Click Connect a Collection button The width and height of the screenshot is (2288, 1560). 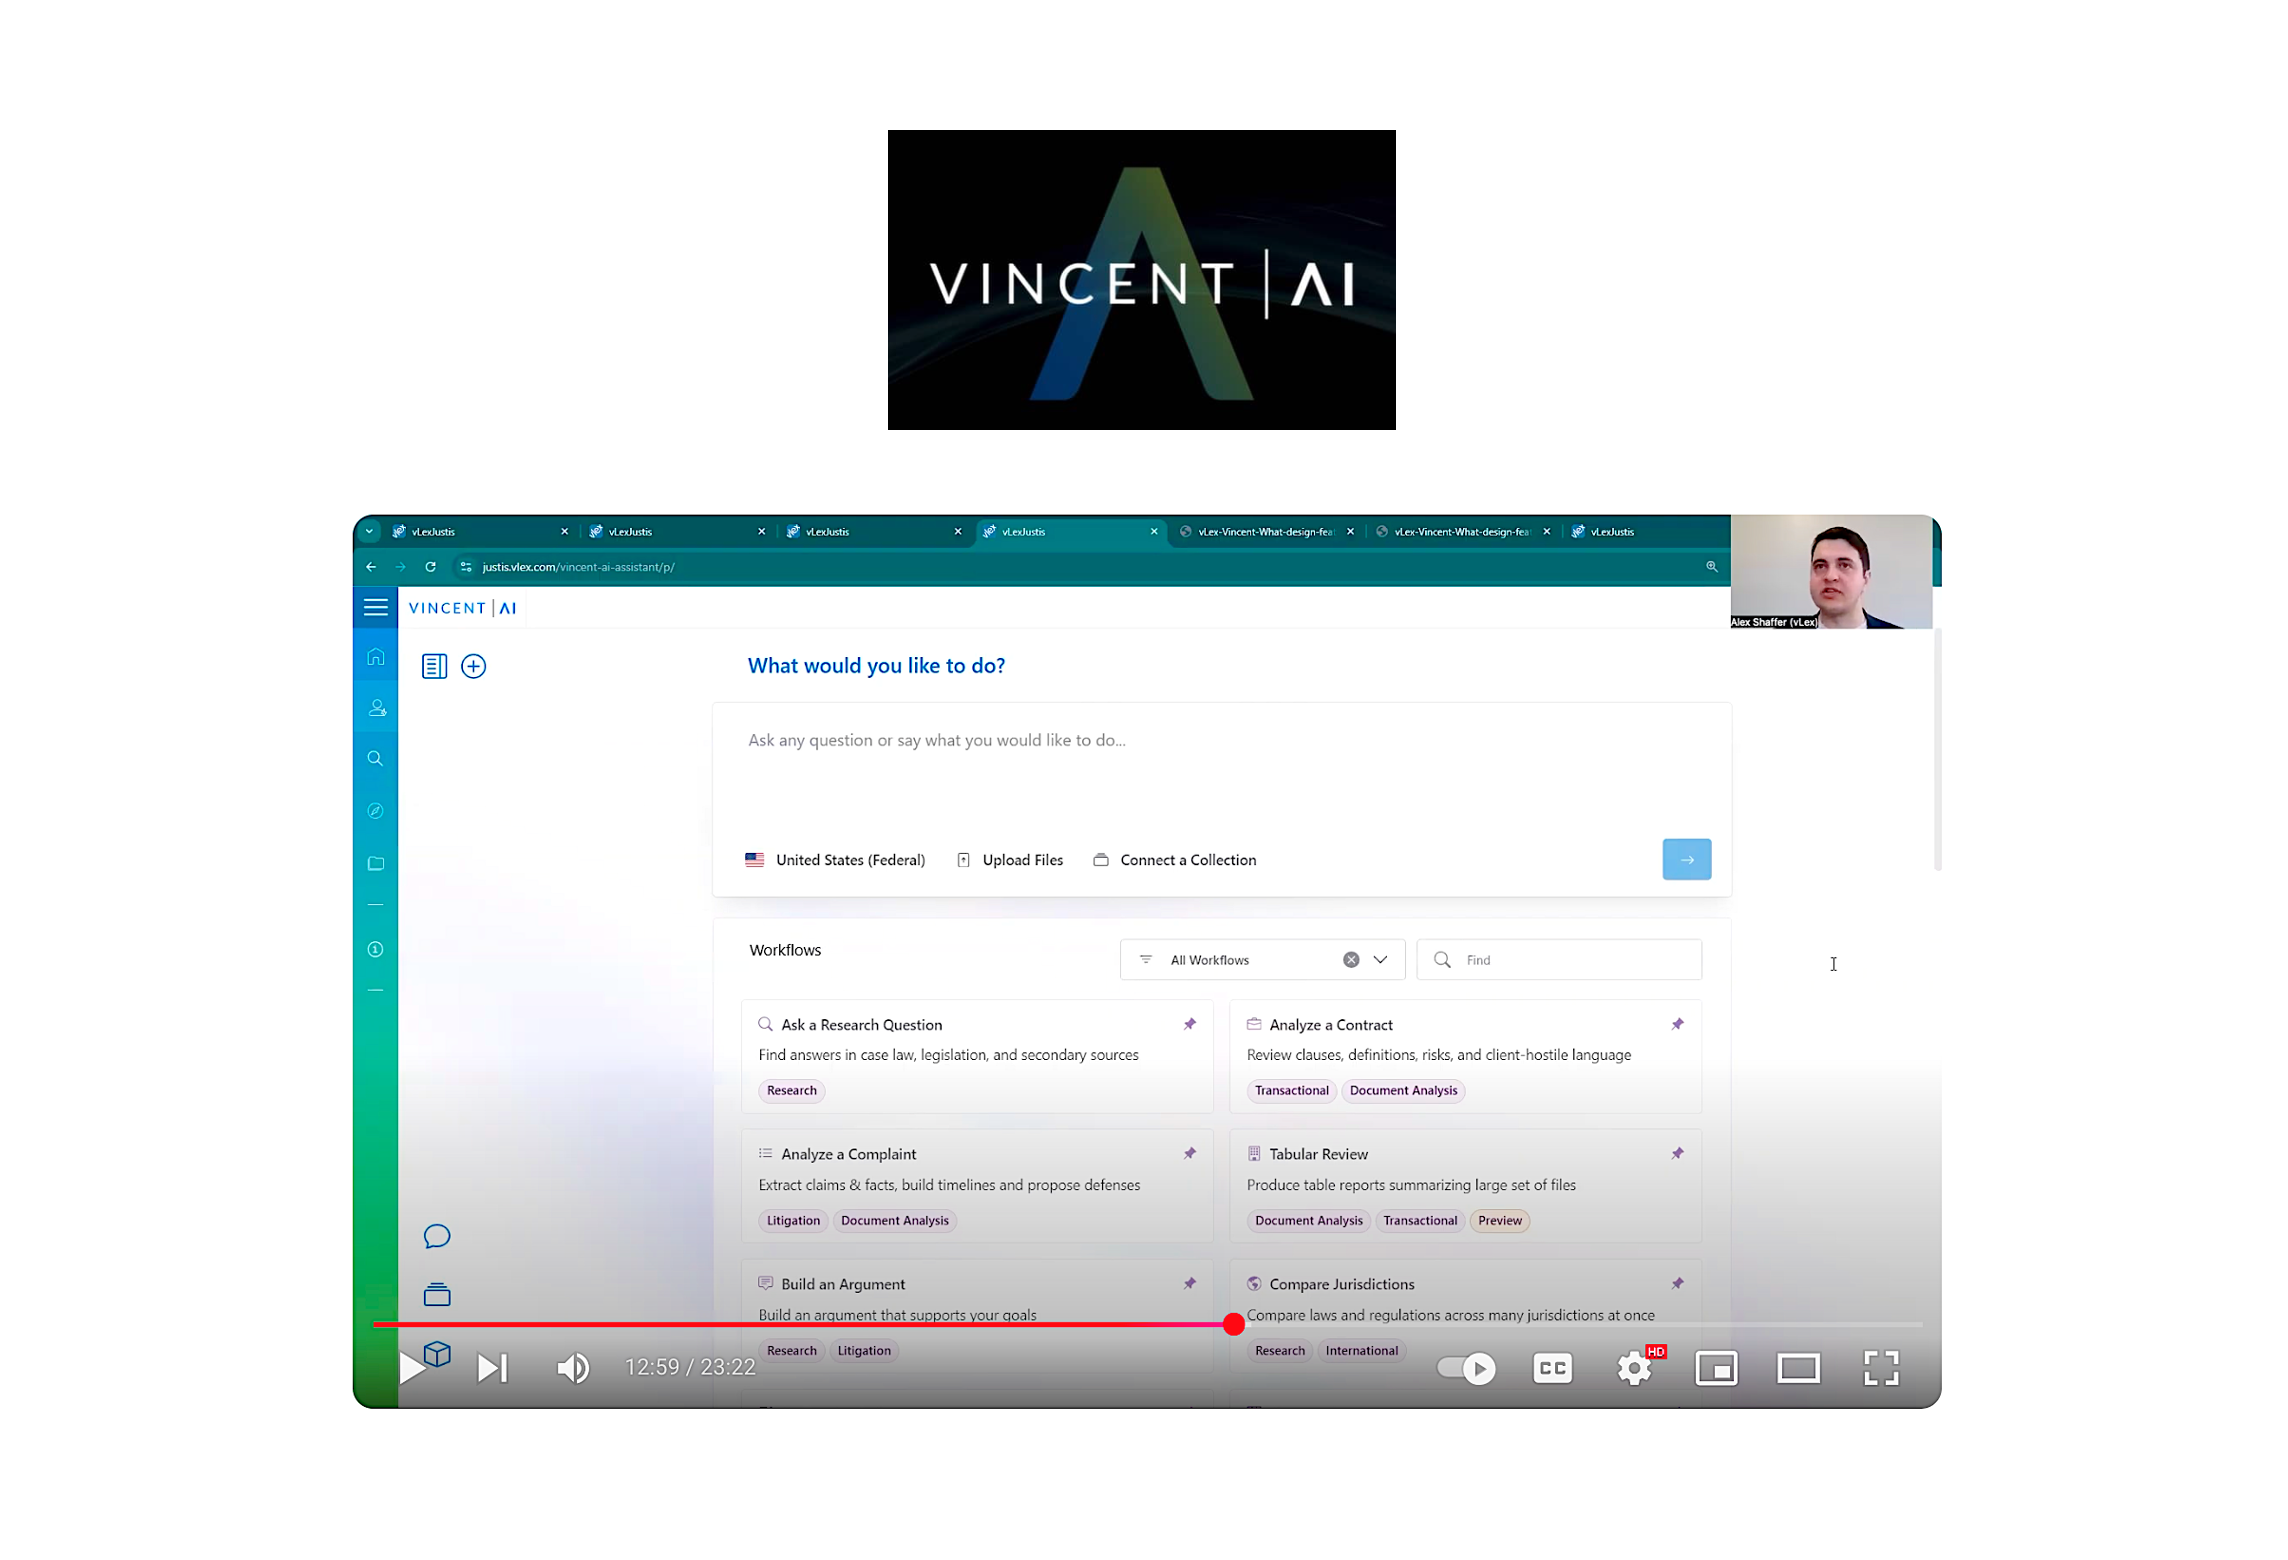pos(1176,861)
